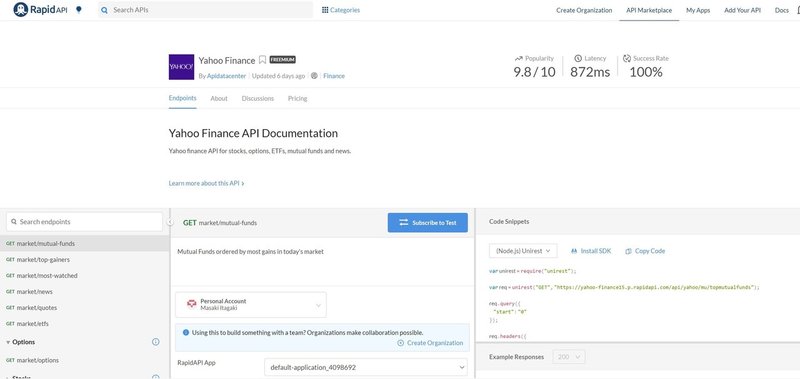Click the Personal Account avatar icon
The image size is (800, 379).
point(191,305)
